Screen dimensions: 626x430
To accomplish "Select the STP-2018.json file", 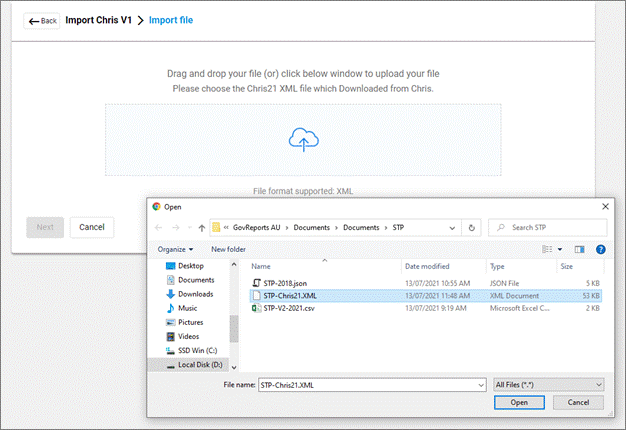I will point(286,281).
